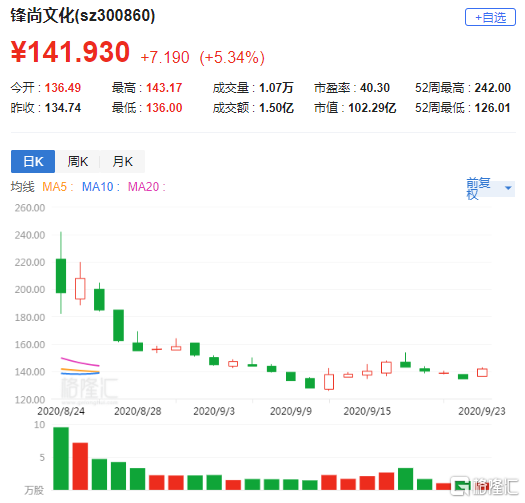Select the tall green candlestick on 2020/8/24
The image size is (525, 503).
pos(61,276)
